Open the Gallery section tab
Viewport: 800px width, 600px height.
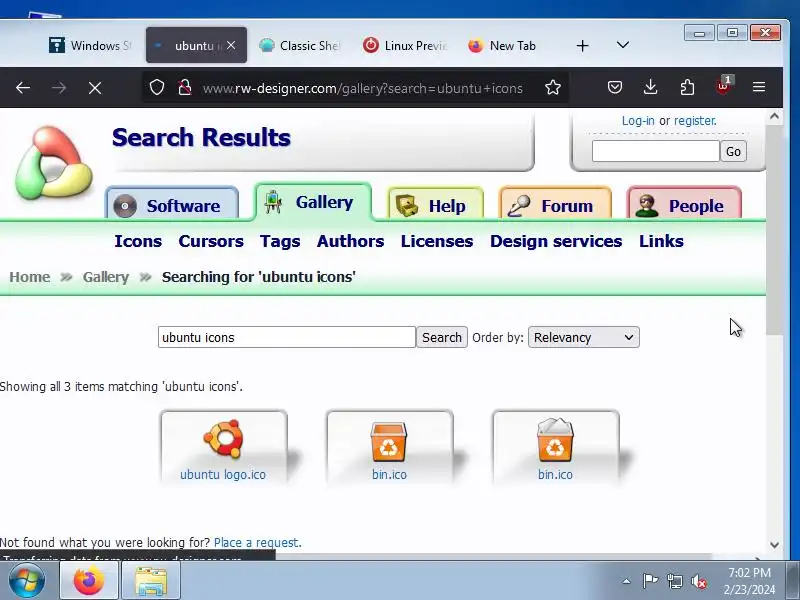point(313,202)
